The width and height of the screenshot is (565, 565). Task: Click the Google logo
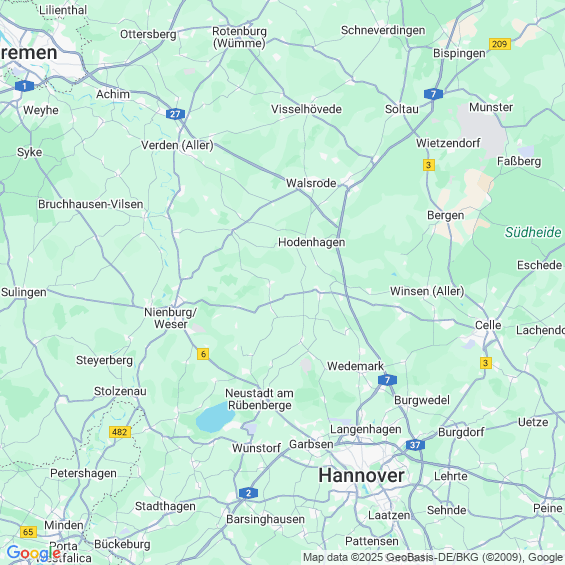(x=34, y=552)
